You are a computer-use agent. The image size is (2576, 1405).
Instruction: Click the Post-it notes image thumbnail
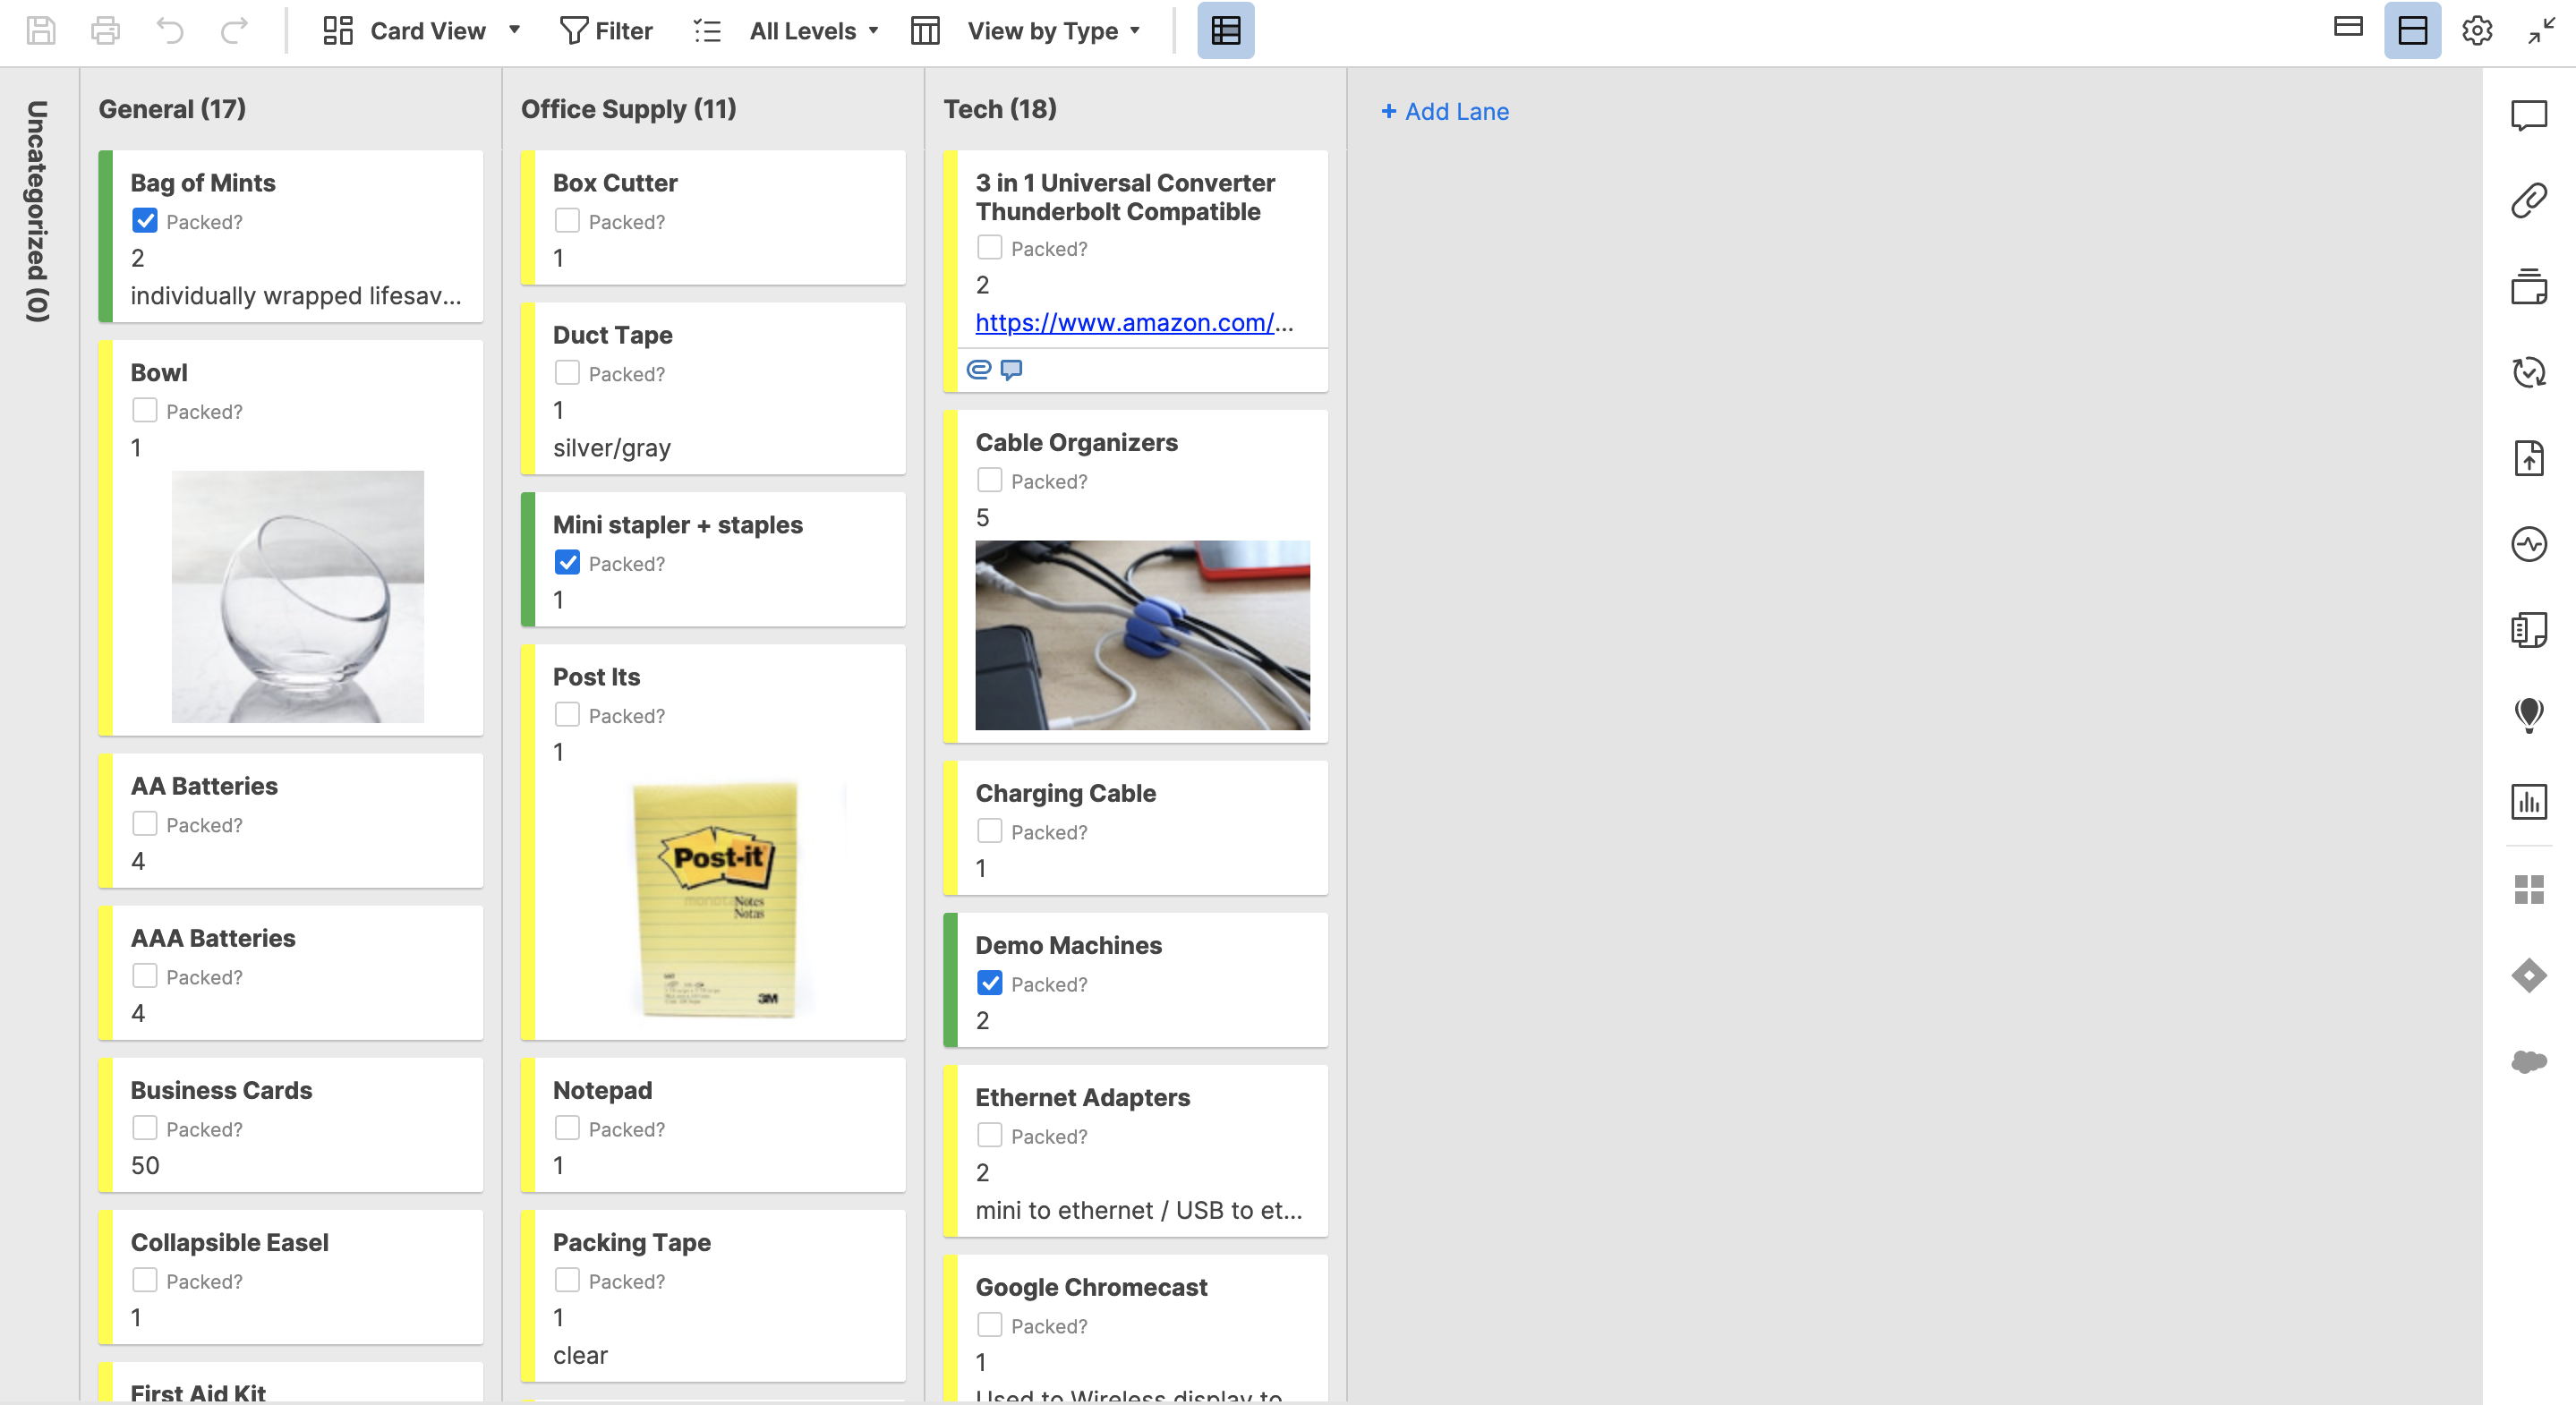[720, 899]
